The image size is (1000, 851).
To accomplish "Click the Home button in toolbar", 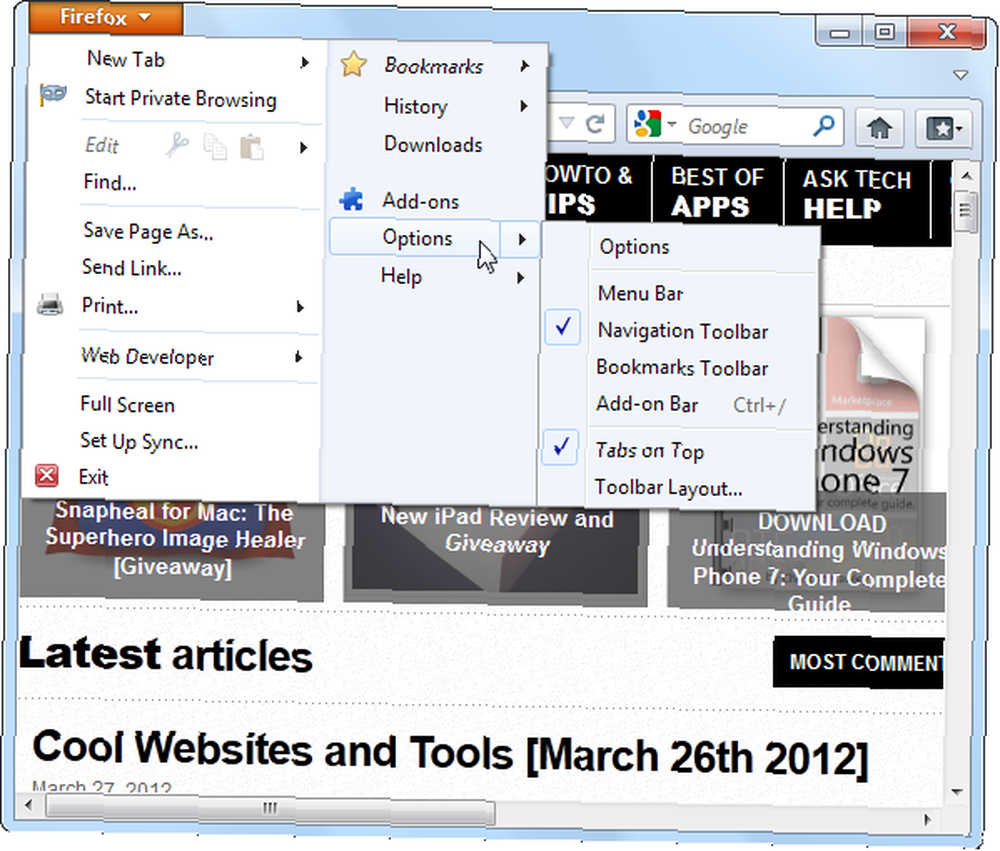I will point(879,128).
